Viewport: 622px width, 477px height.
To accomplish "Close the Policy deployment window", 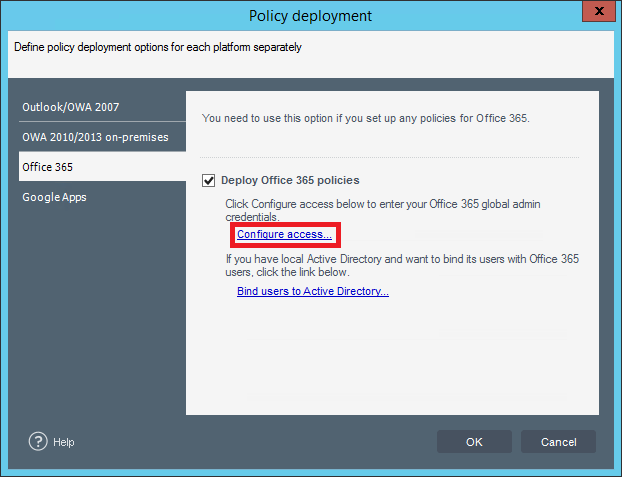I will [x=599, y=11].
